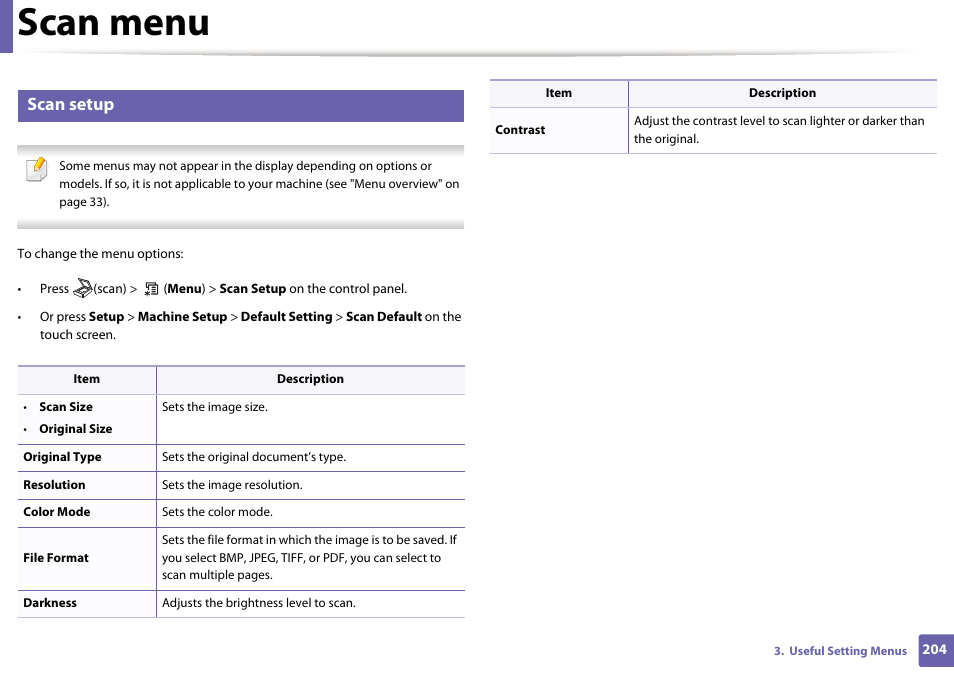
Task: Expand the Darkness table row
Action: [x=50, y=603]
